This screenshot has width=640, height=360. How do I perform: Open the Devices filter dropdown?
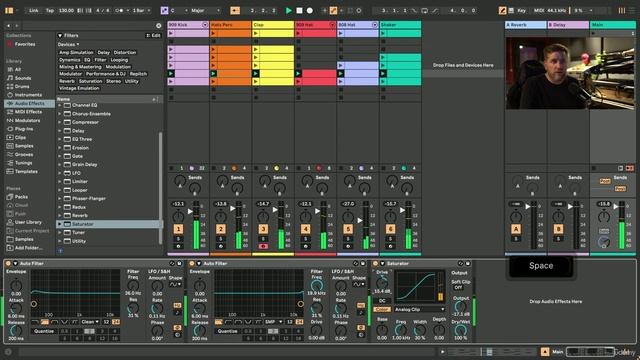[69, 44]
